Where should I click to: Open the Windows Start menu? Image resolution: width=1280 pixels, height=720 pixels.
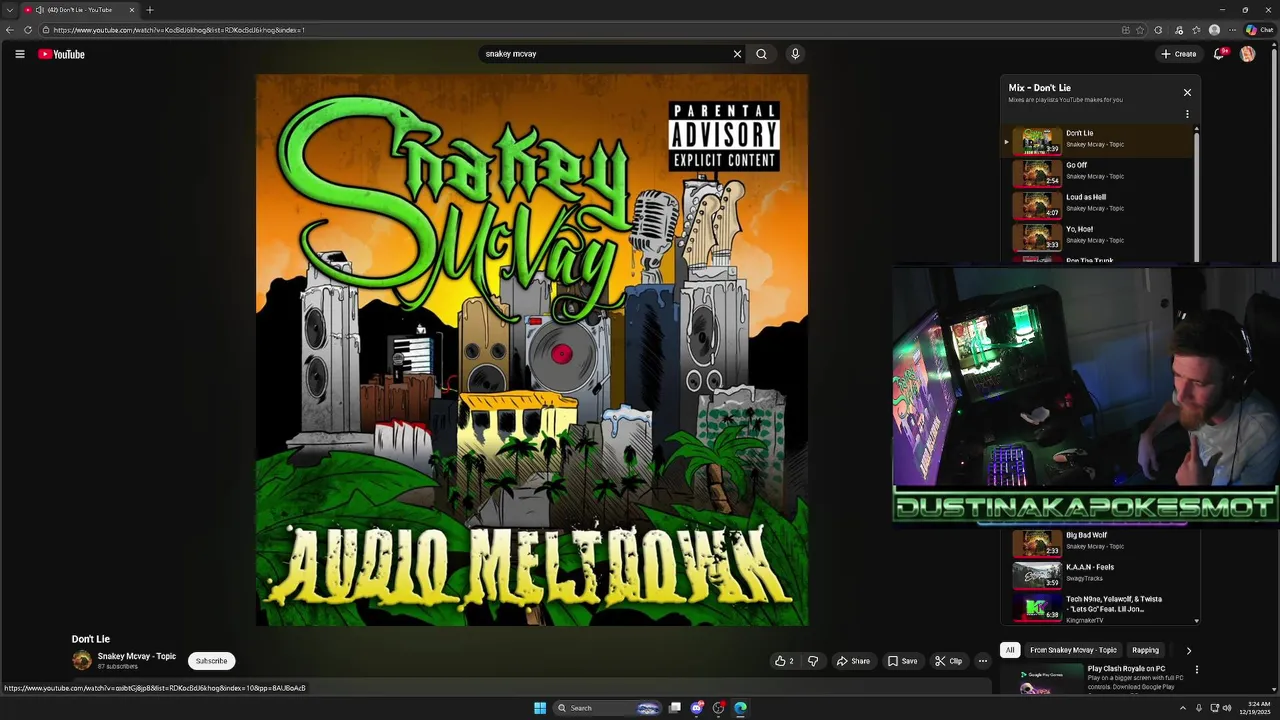click(540, 708)
